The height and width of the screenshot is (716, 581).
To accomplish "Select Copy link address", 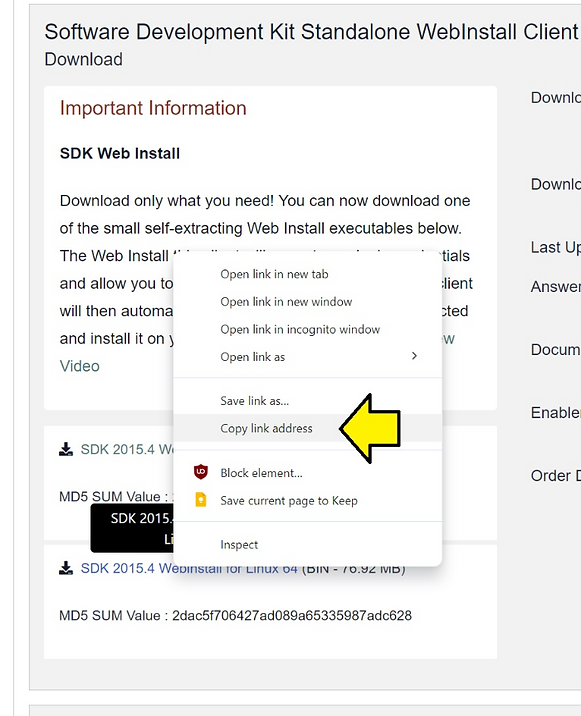I will (307, 428).
